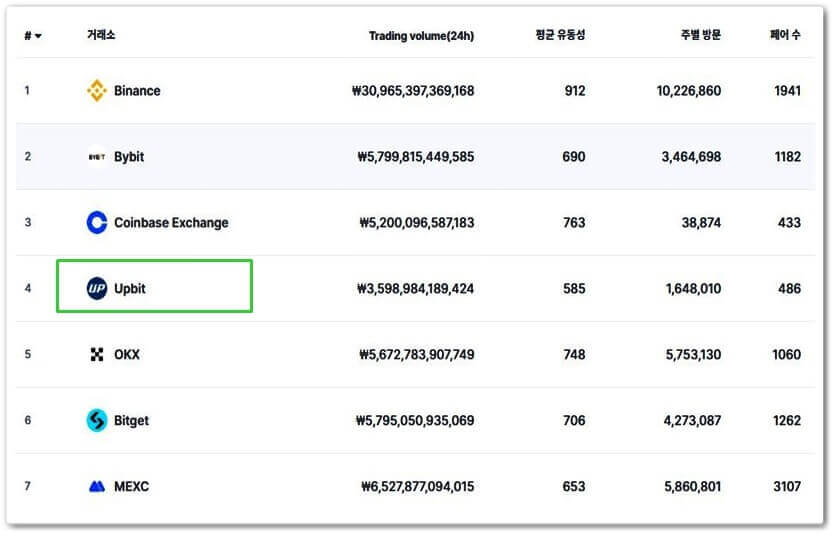Viewport: 836px width, 536px height.
Task: Click Binance weekly visits 10,226,860
Action: point(689,91)
